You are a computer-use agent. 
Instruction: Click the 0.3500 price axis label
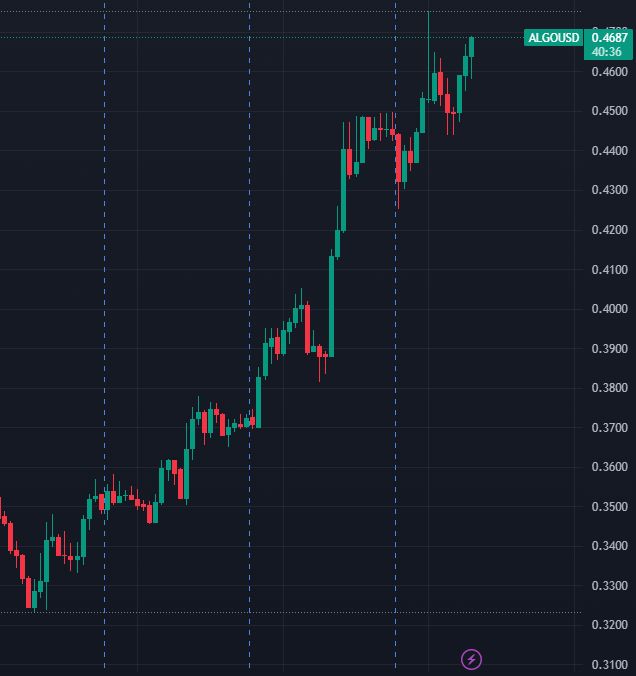coord(609,507)
